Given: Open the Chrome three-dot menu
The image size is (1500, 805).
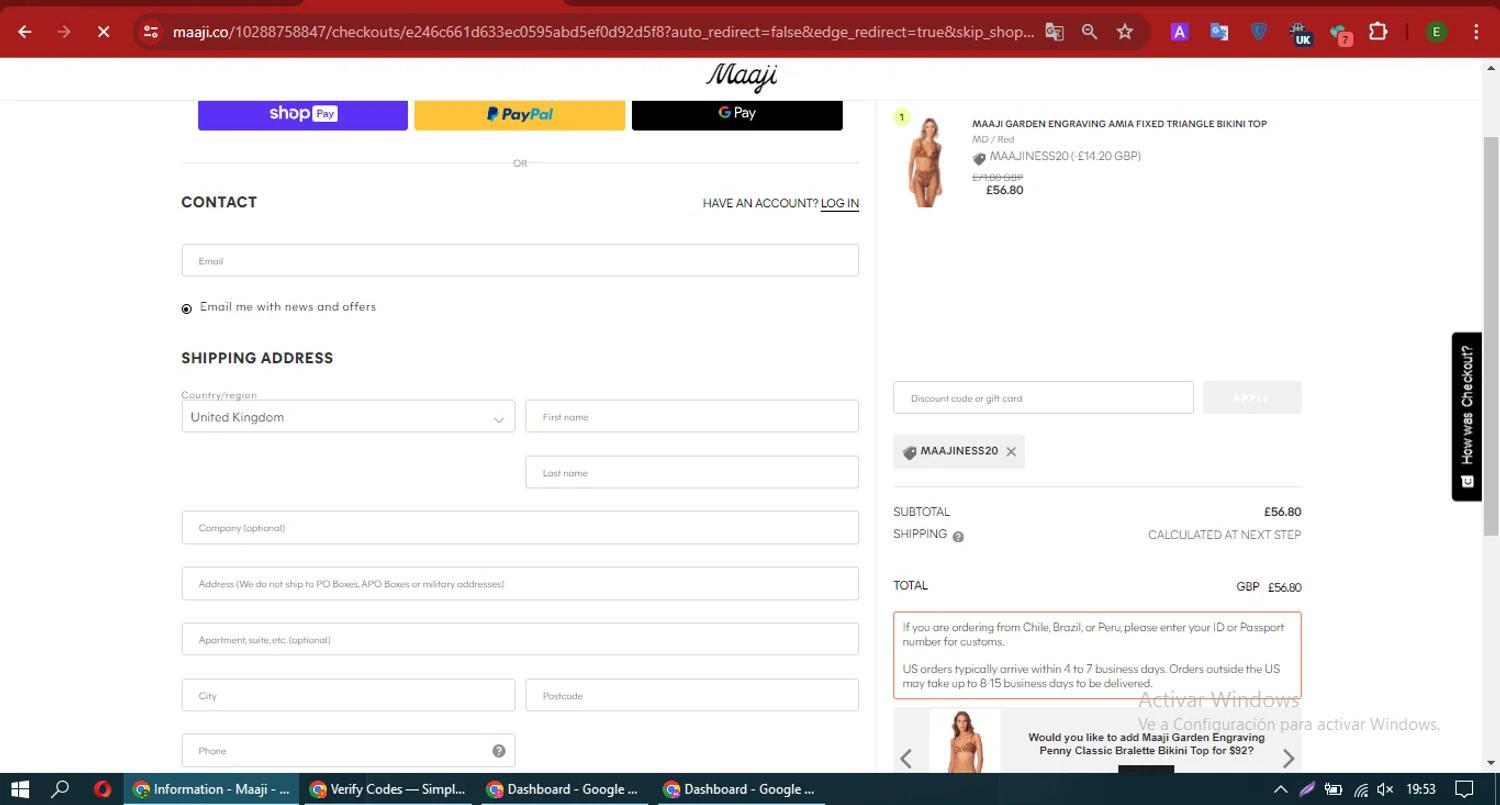Looking at the screenshot, I should click(1476, 32).
